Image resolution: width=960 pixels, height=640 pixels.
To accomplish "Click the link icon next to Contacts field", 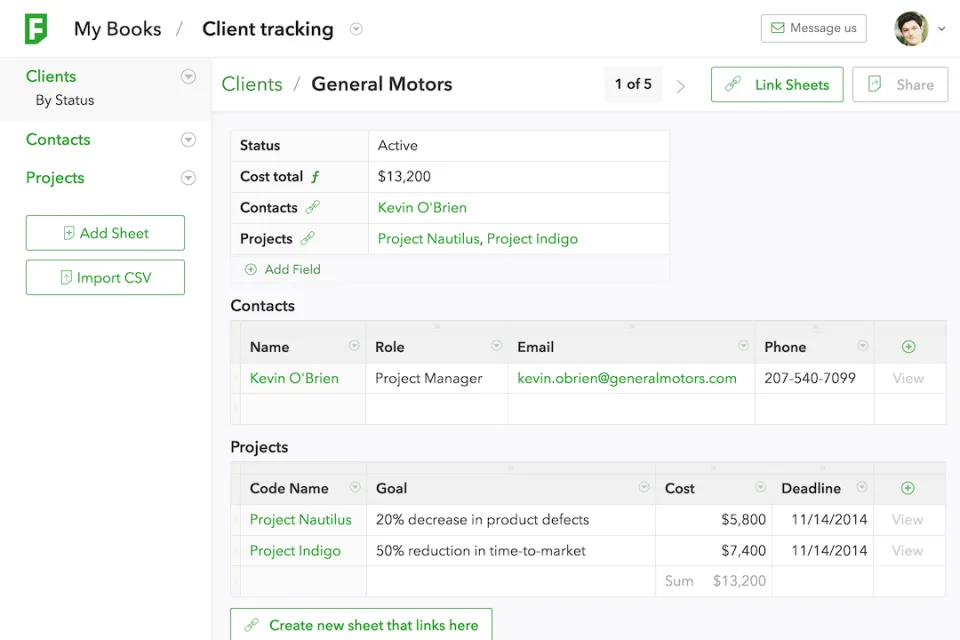I will click(313, 207).
